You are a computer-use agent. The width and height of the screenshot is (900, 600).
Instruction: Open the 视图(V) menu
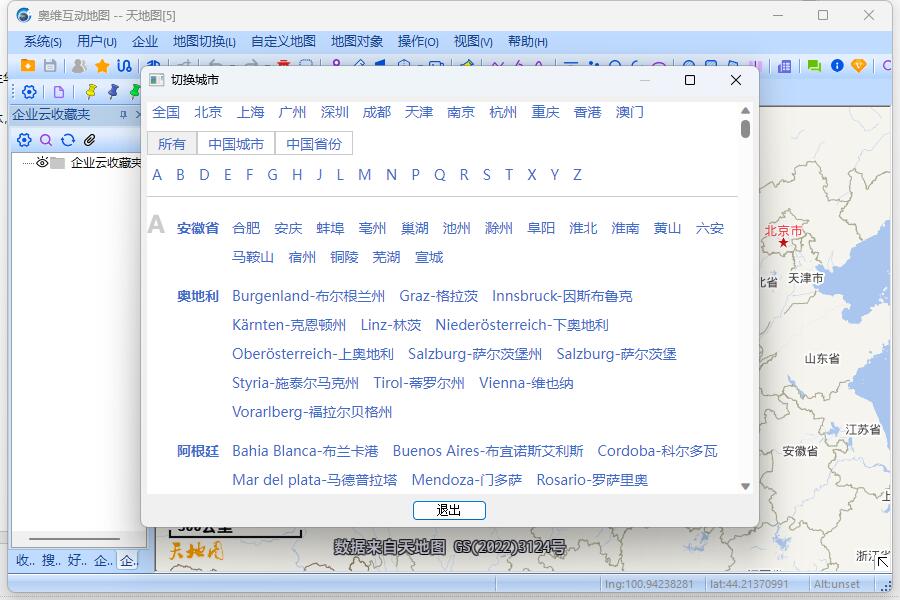(x=471, y=42)
